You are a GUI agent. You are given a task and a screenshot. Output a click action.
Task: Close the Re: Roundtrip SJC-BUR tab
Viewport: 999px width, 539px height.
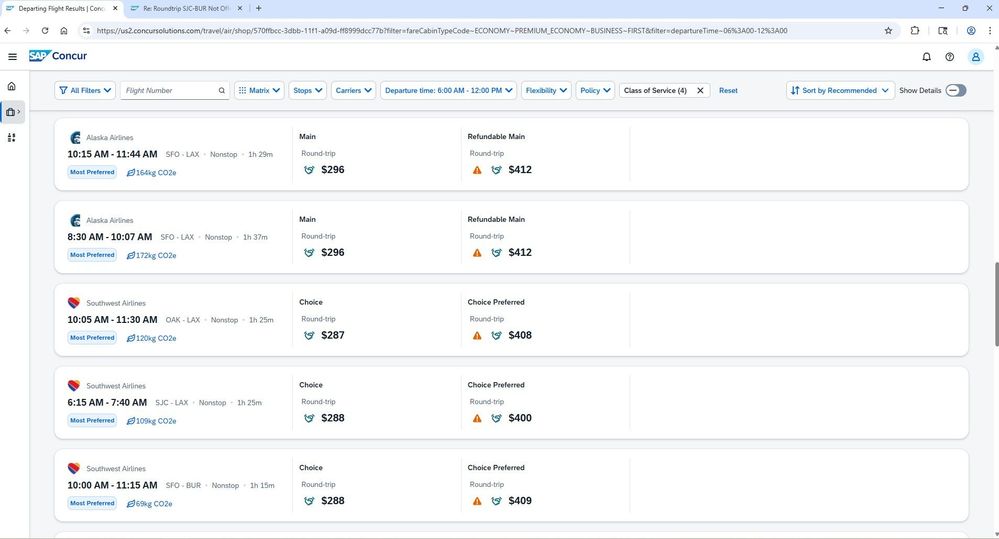(x=240, y=9)
